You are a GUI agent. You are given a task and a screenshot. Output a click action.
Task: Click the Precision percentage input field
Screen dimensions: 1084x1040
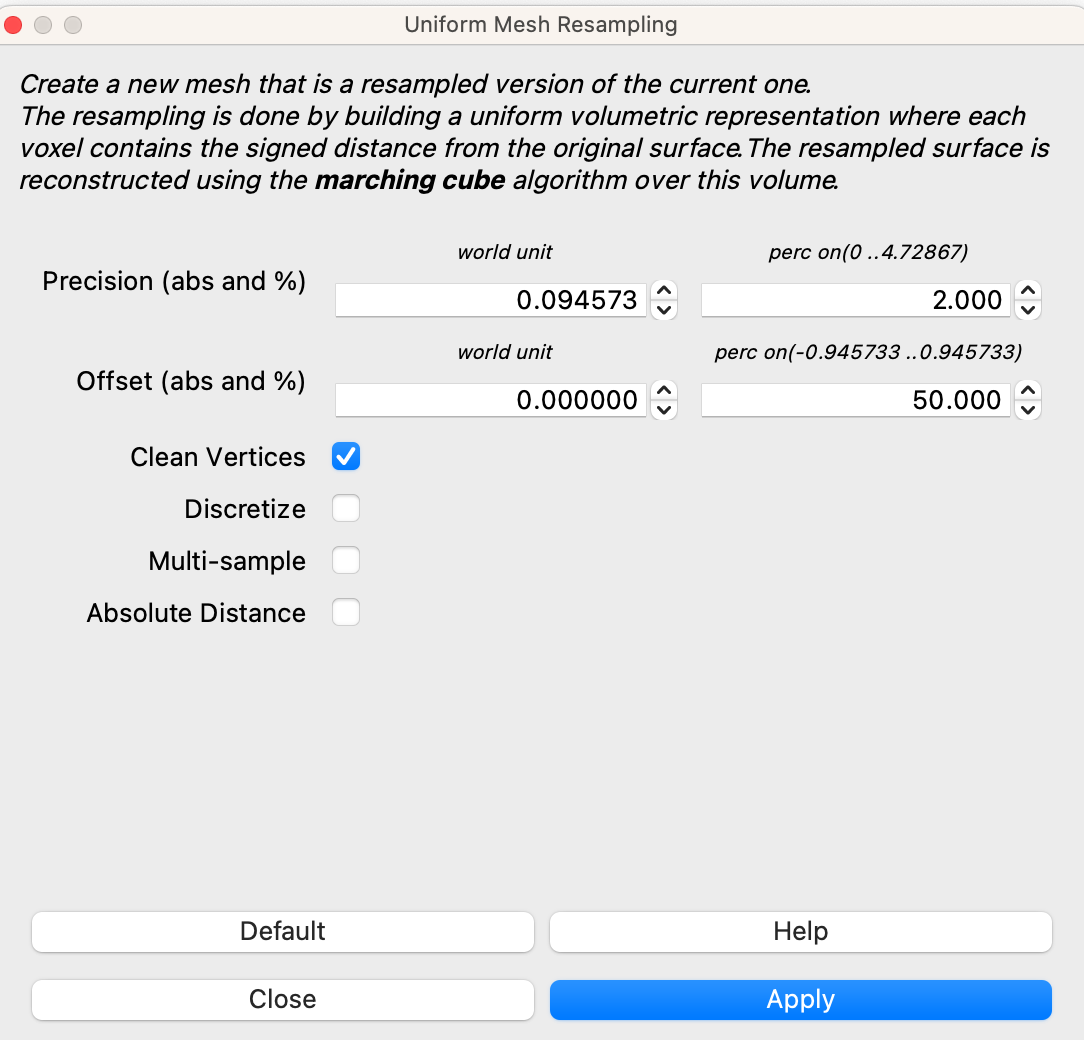click(x=856, y=300)
